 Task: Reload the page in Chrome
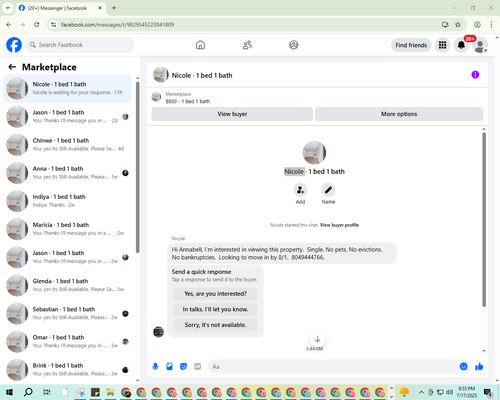pyautogui.click(x=37, y=25)
